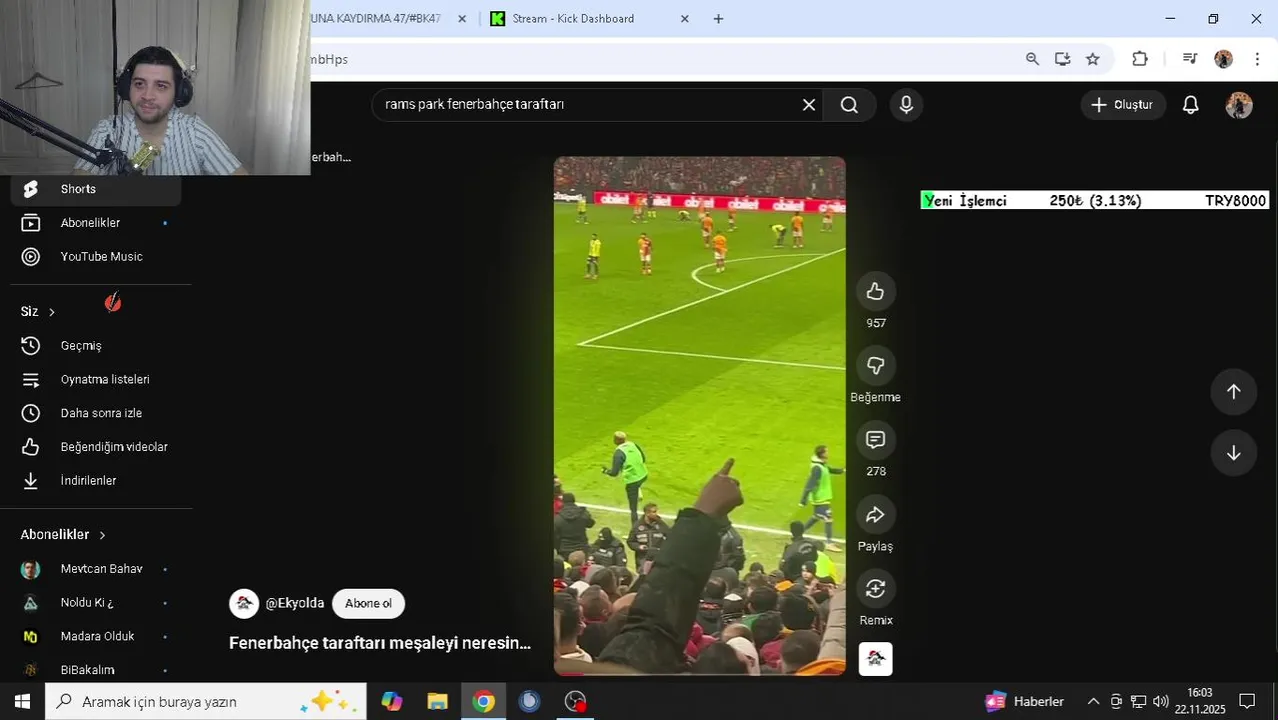The height and width of the screenshot is (720, 1278).
Task: Dislike the short via Beğenme button
Action: [875, 366]
